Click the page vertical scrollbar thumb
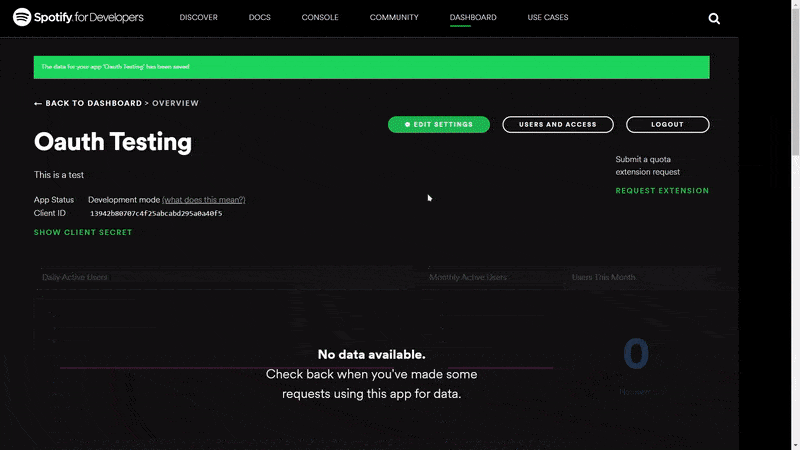Viewport: 800px width, 450px height. click(795, 82)
